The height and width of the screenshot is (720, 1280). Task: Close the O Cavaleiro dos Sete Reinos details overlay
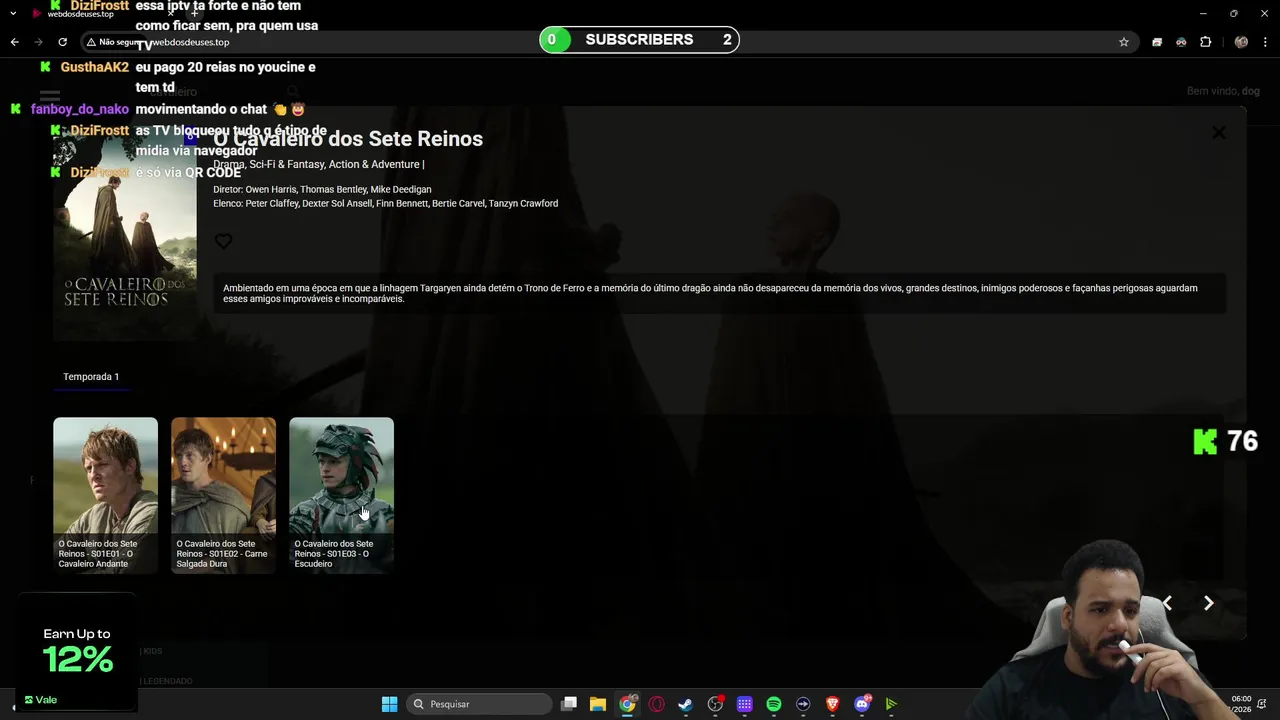(1218, 133)
